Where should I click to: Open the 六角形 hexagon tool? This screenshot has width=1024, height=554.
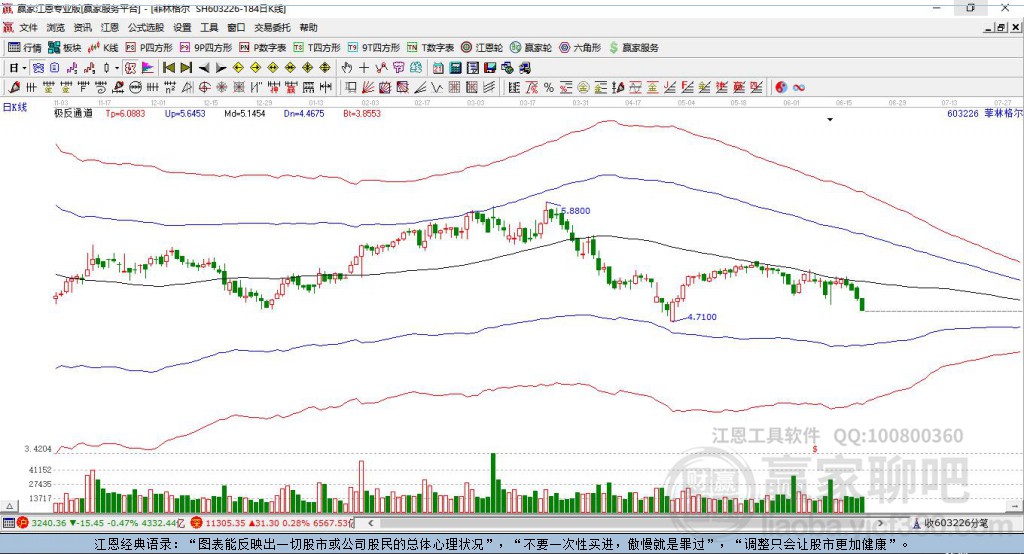(x=580, y=48)
